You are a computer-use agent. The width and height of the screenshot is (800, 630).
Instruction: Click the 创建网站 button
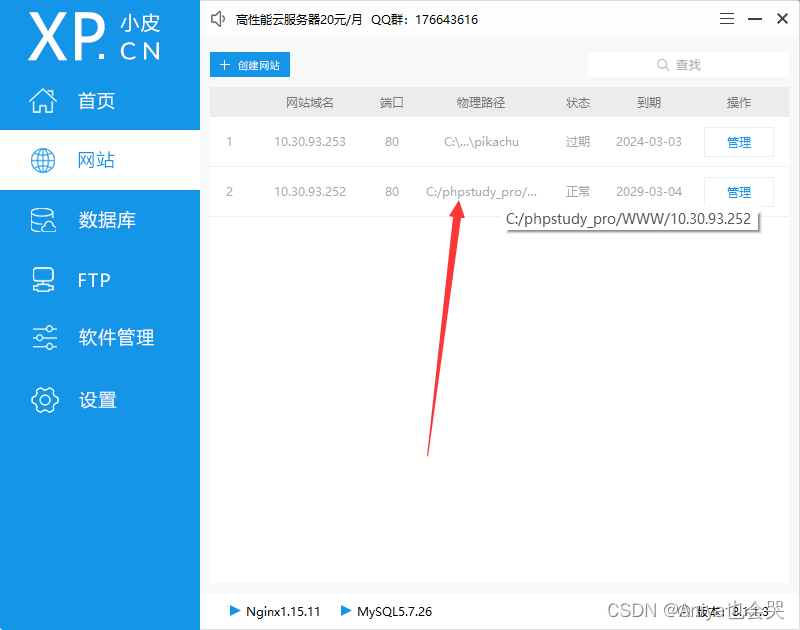pos(250,65)
